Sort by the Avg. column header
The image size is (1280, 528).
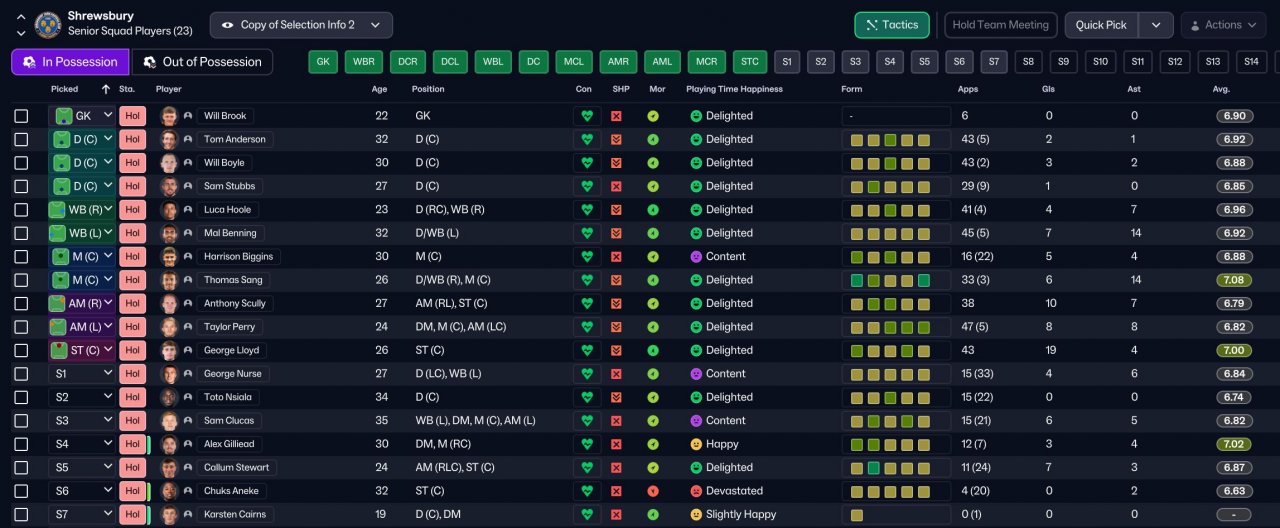pos(1221,89)
